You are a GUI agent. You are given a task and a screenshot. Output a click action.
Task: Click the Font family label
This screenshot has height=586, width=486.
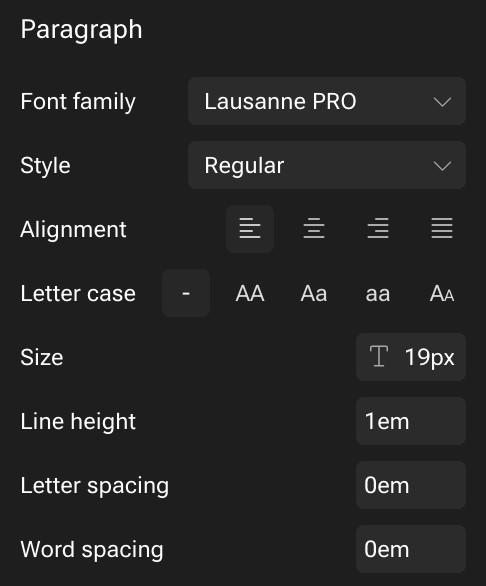pyautogui.click(x=78, y=102)
